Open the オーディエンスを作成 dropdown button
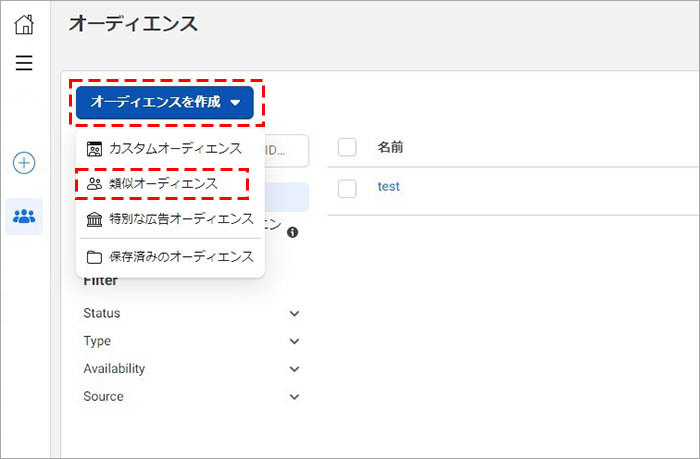700x459 pixels. (x=165, y=102)
